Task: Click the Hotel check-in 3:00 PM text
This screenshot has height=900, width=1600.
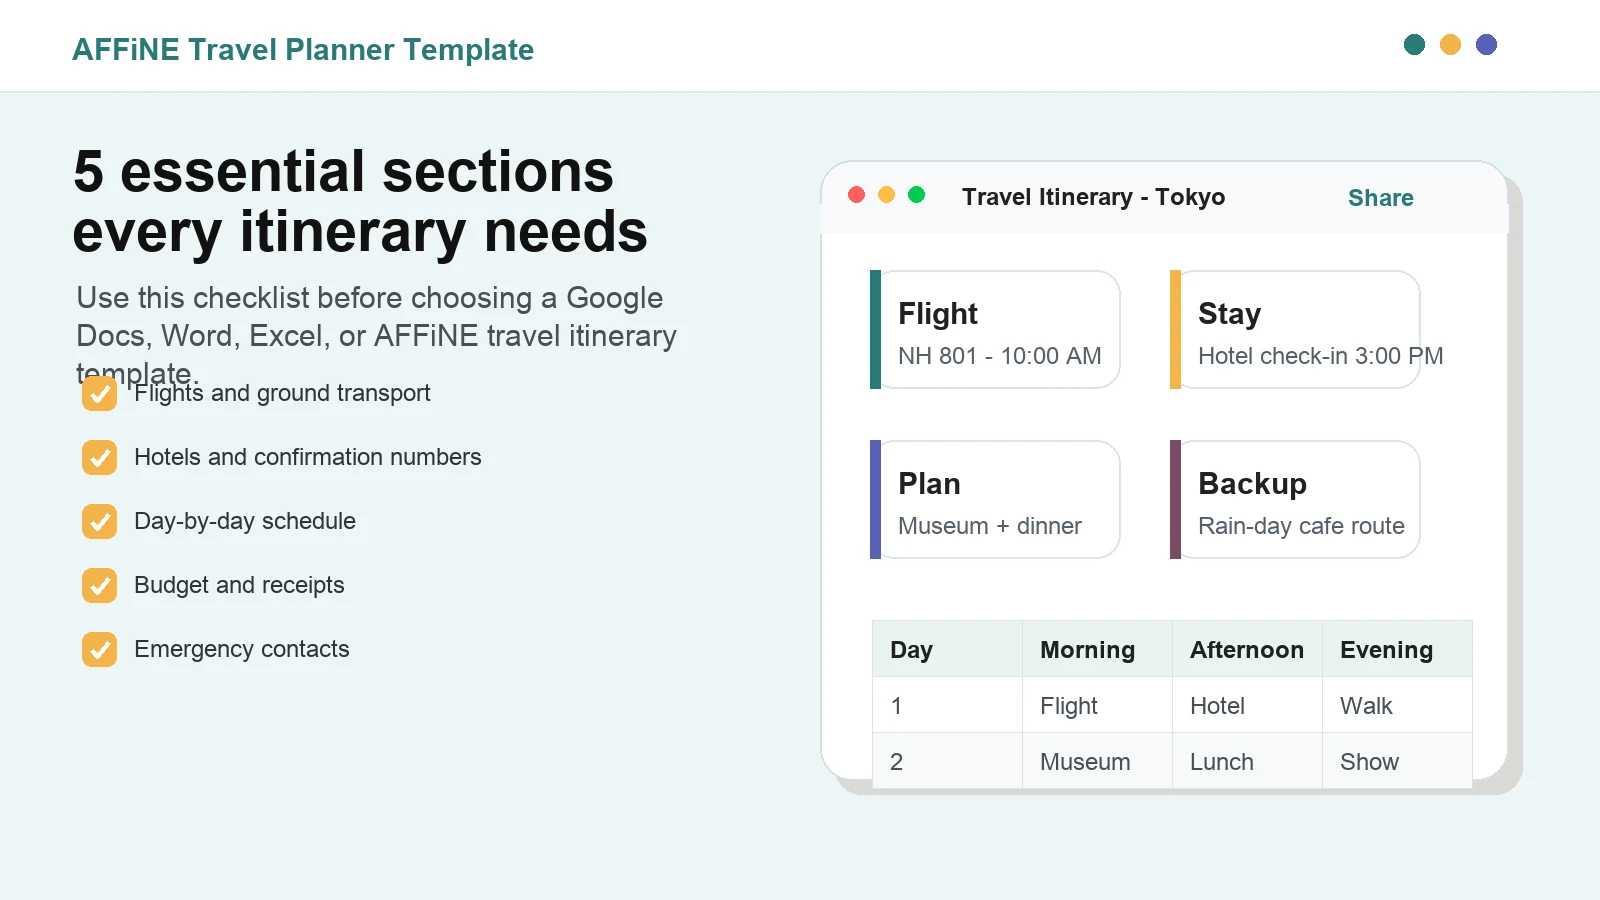Action: click(1320, 356)
